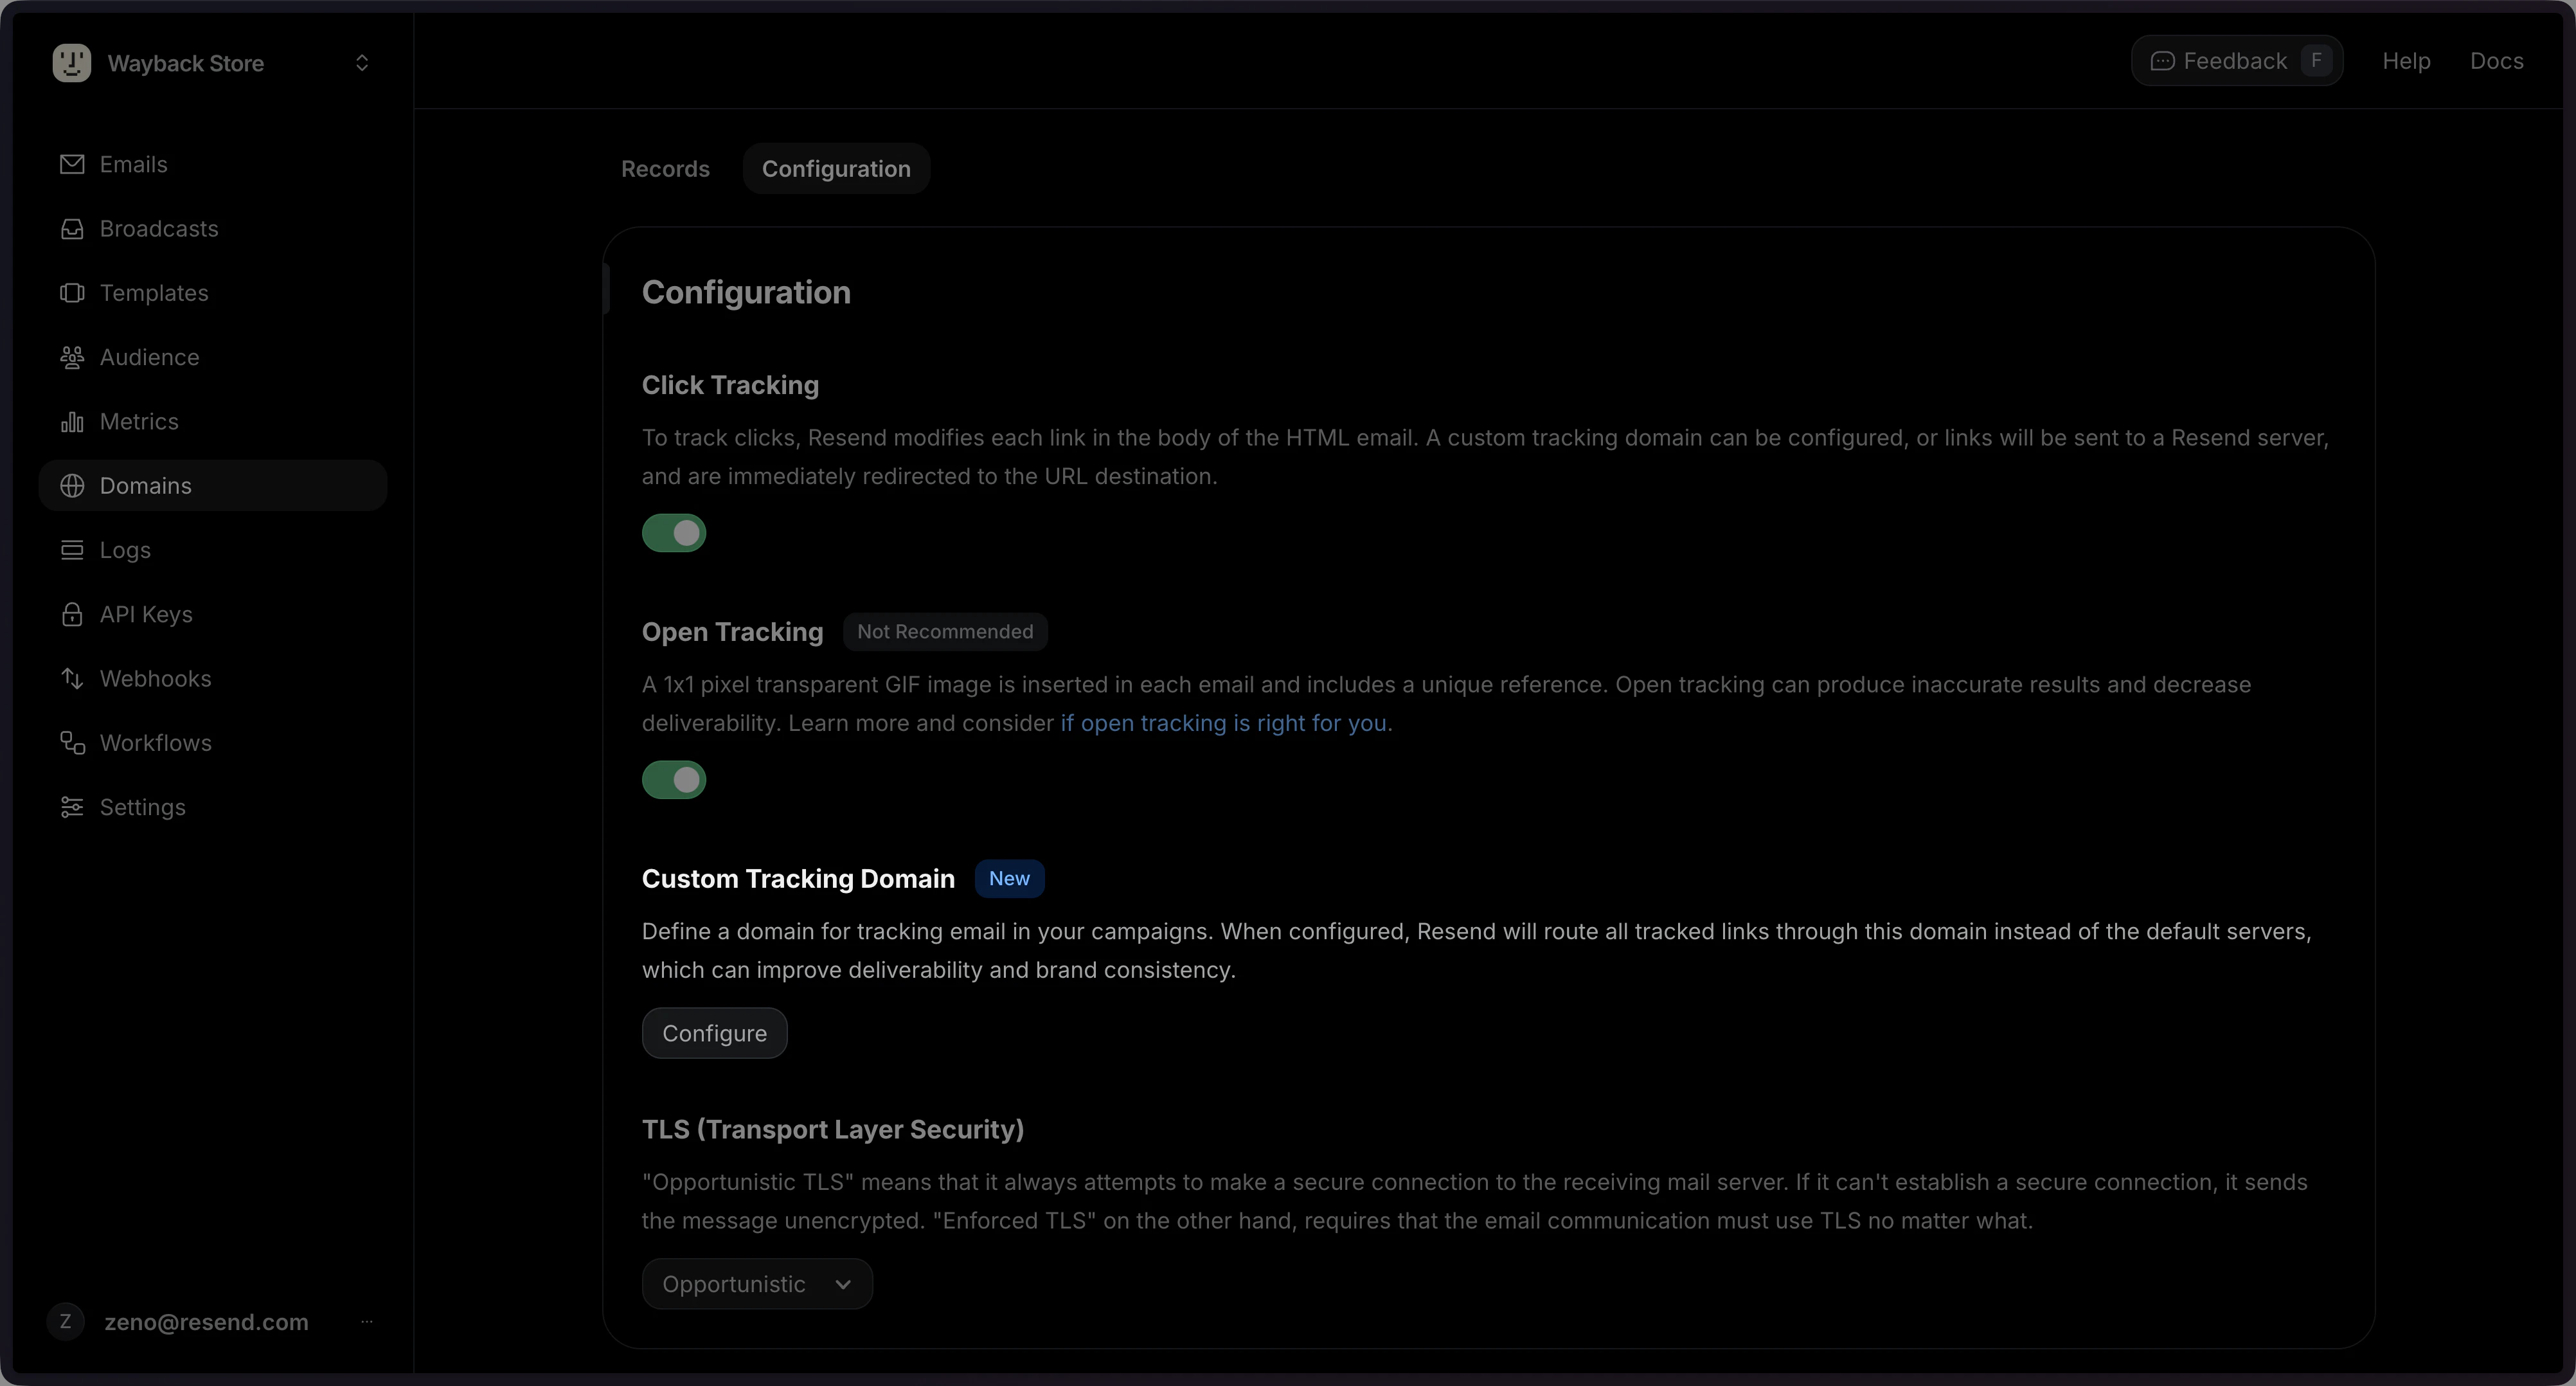Open the account options menu next to zeno@resend.com

click(366, 1322)
